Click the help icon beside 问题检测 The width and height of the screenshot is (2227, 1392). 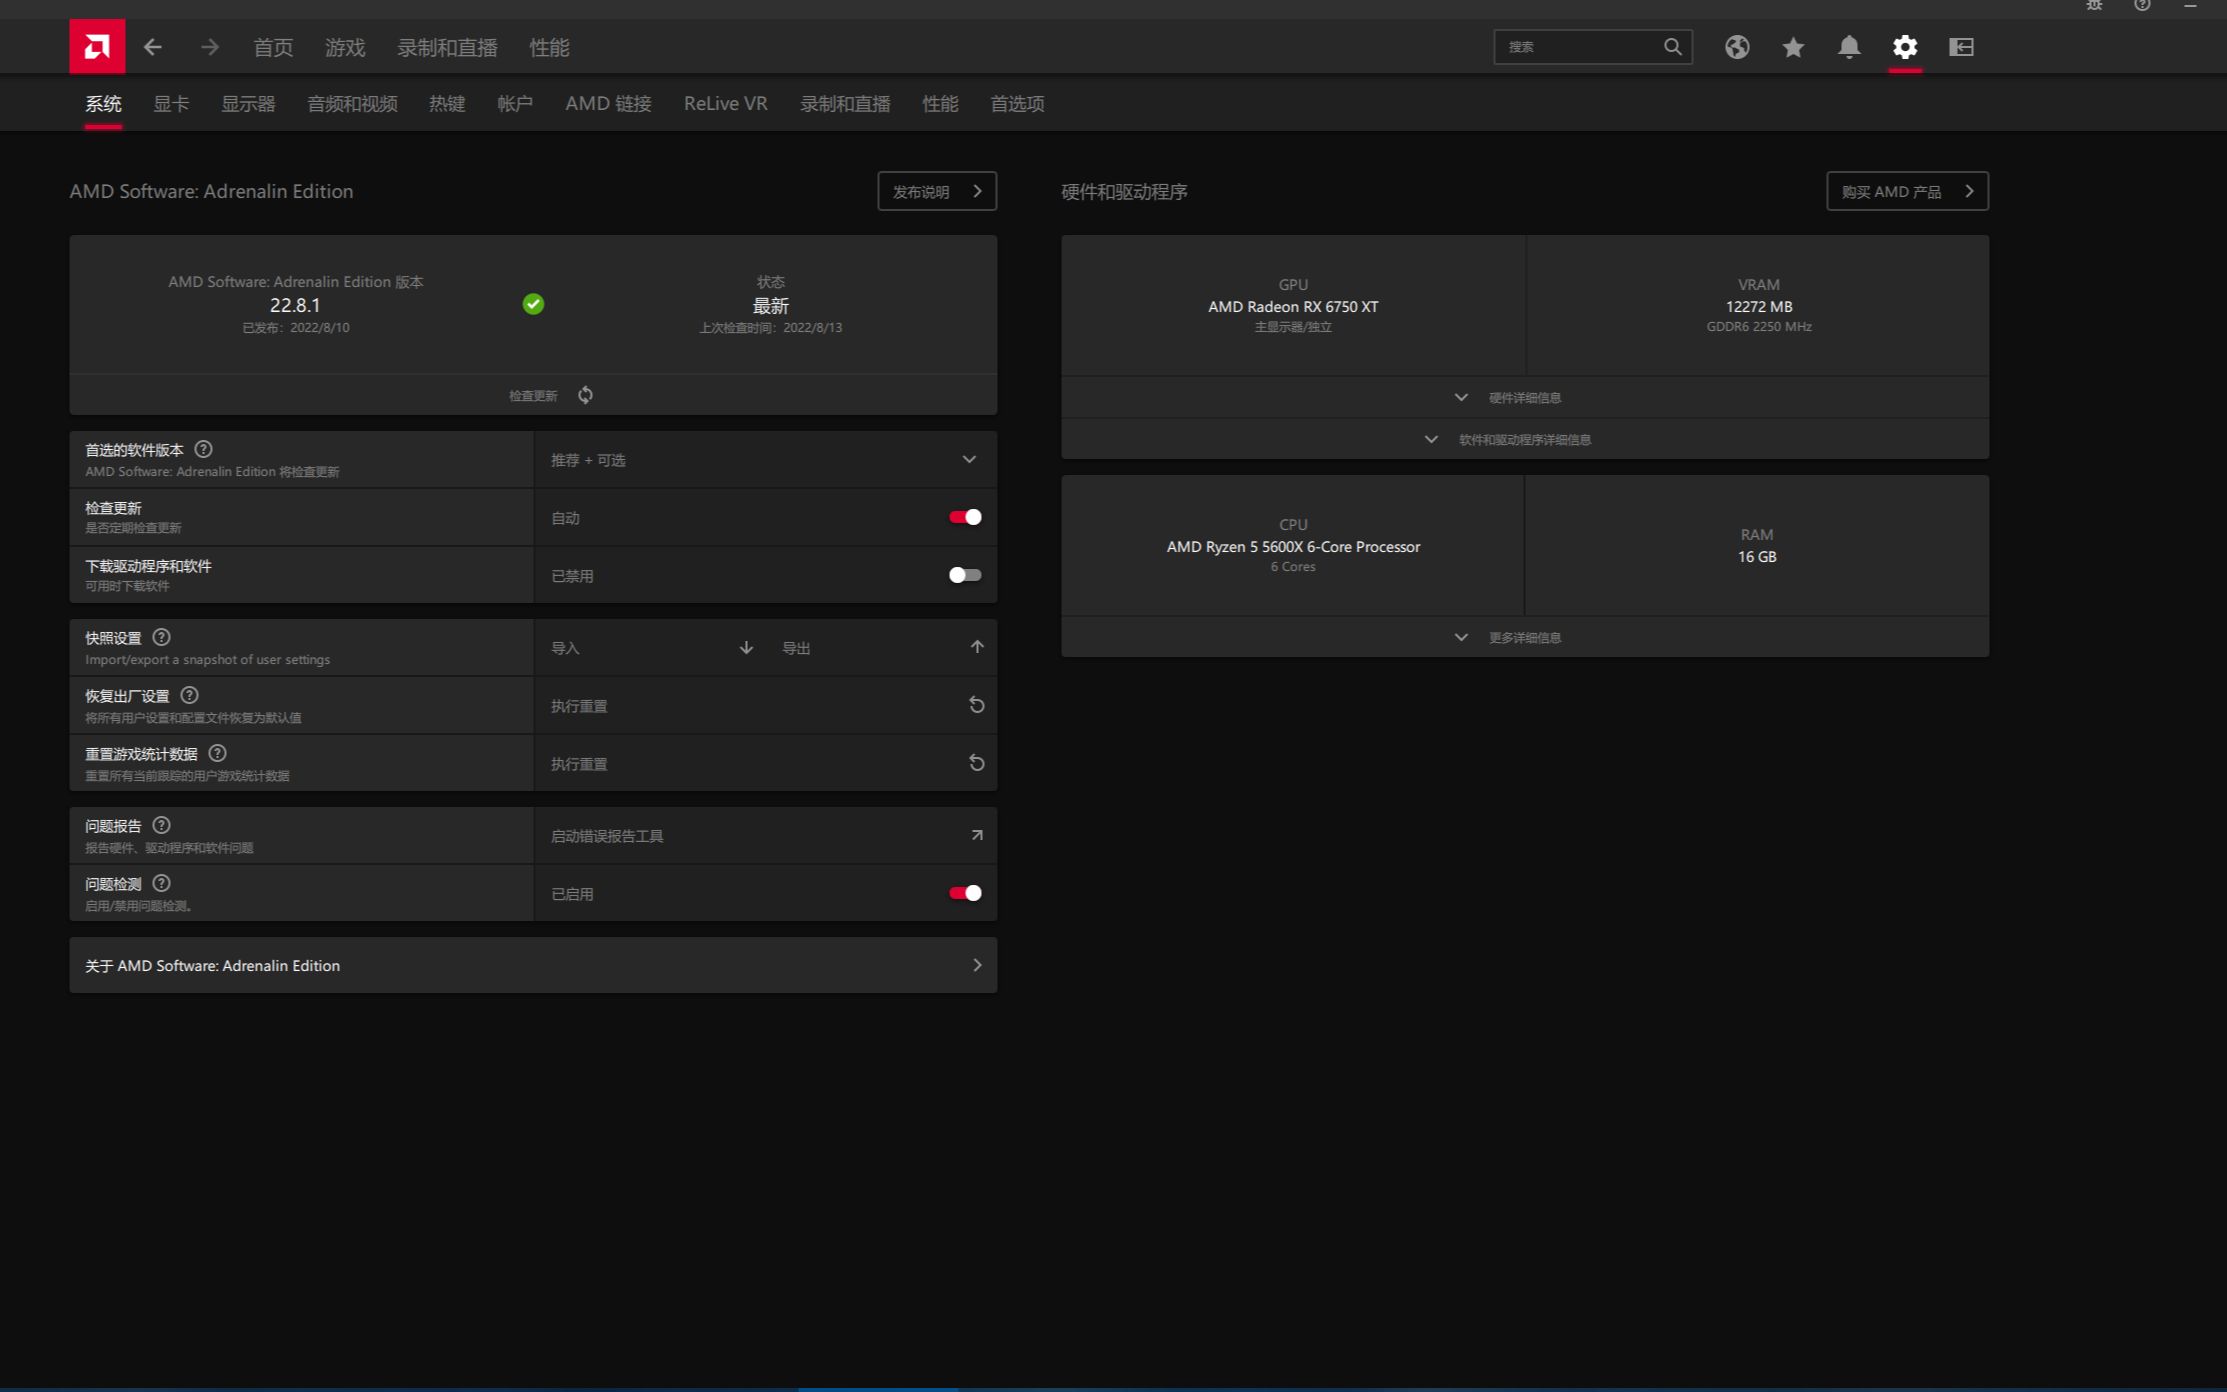161,883
